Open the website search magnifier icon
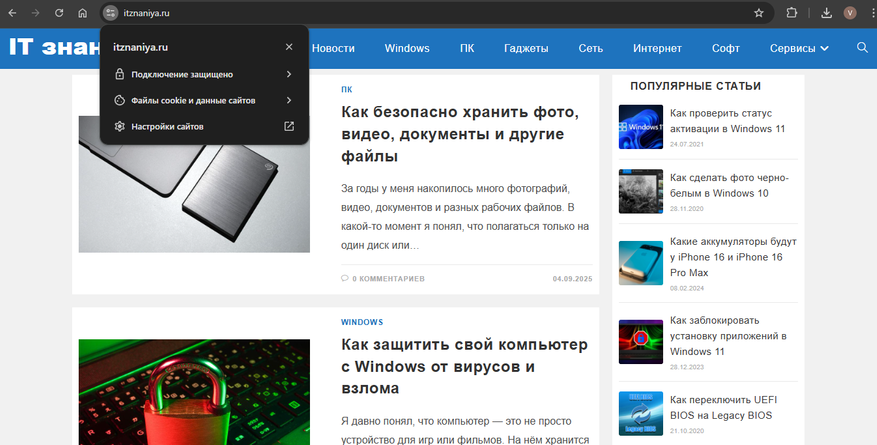877x445 pixels. coord(862,48)
